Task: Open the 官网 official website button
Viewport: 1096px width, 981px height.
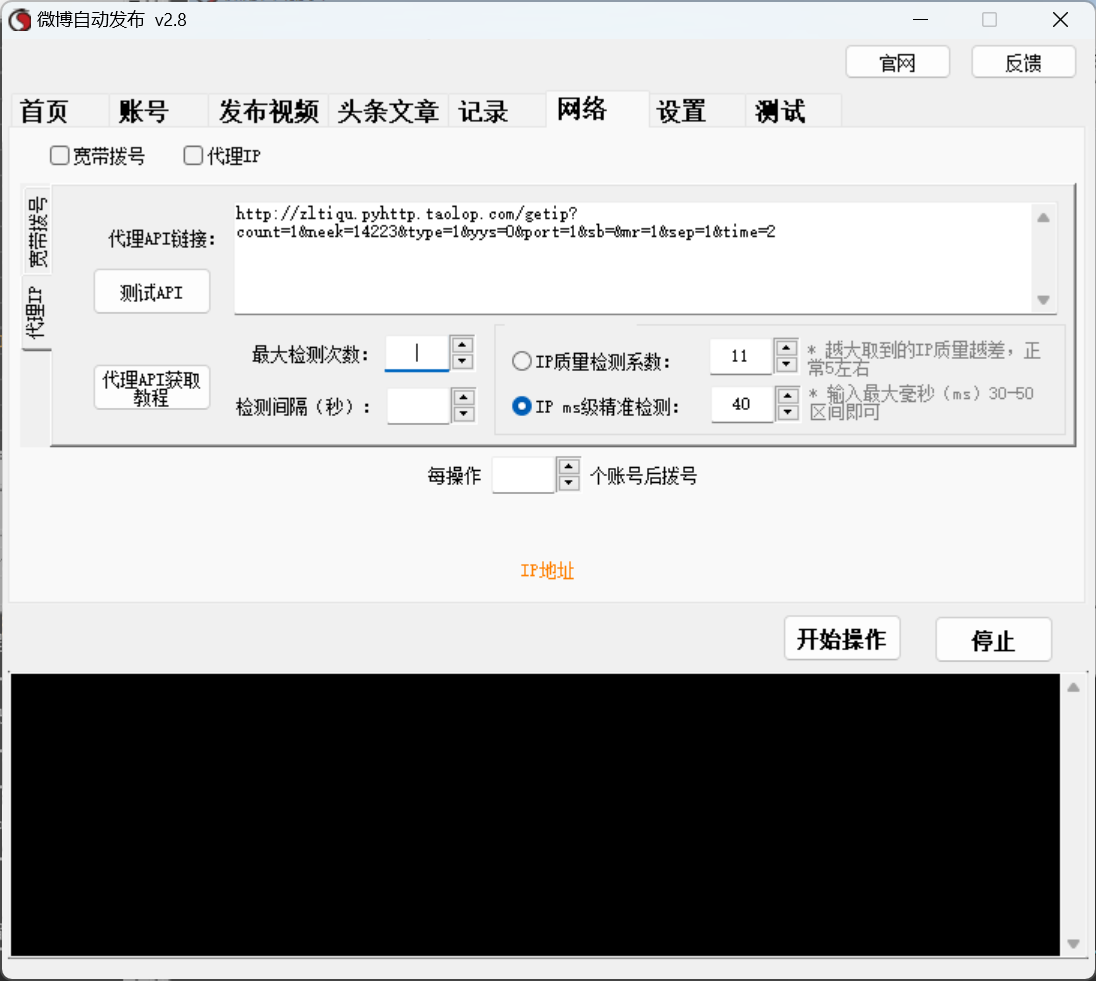Action: click(x=897, y=63)
